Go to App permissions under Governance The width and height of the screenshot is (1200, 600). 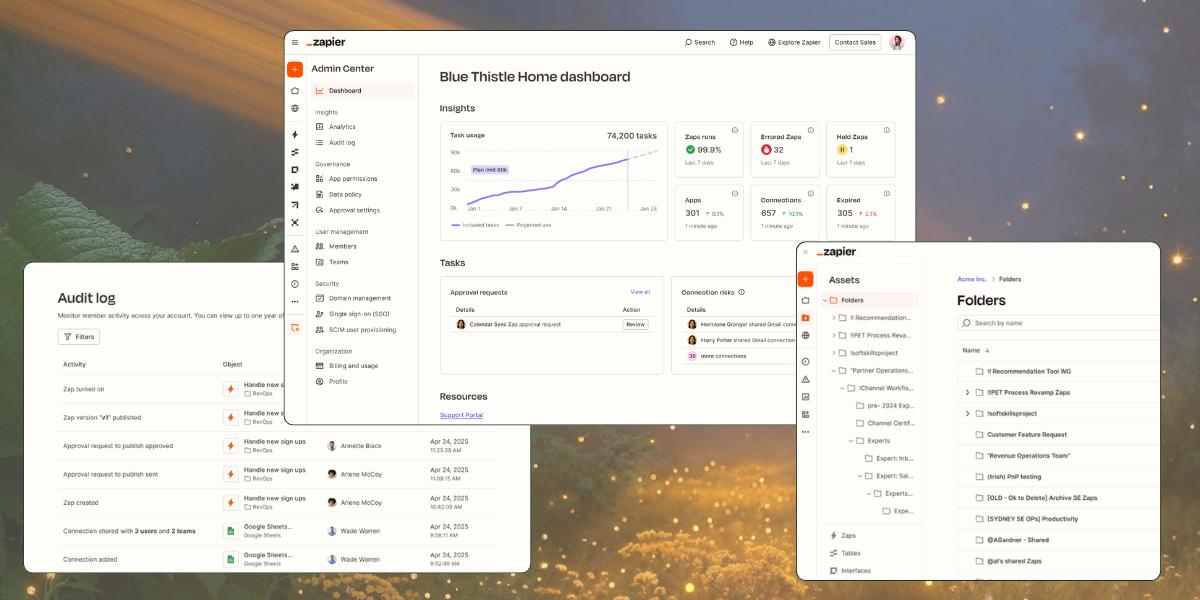[x=353, y=179]
